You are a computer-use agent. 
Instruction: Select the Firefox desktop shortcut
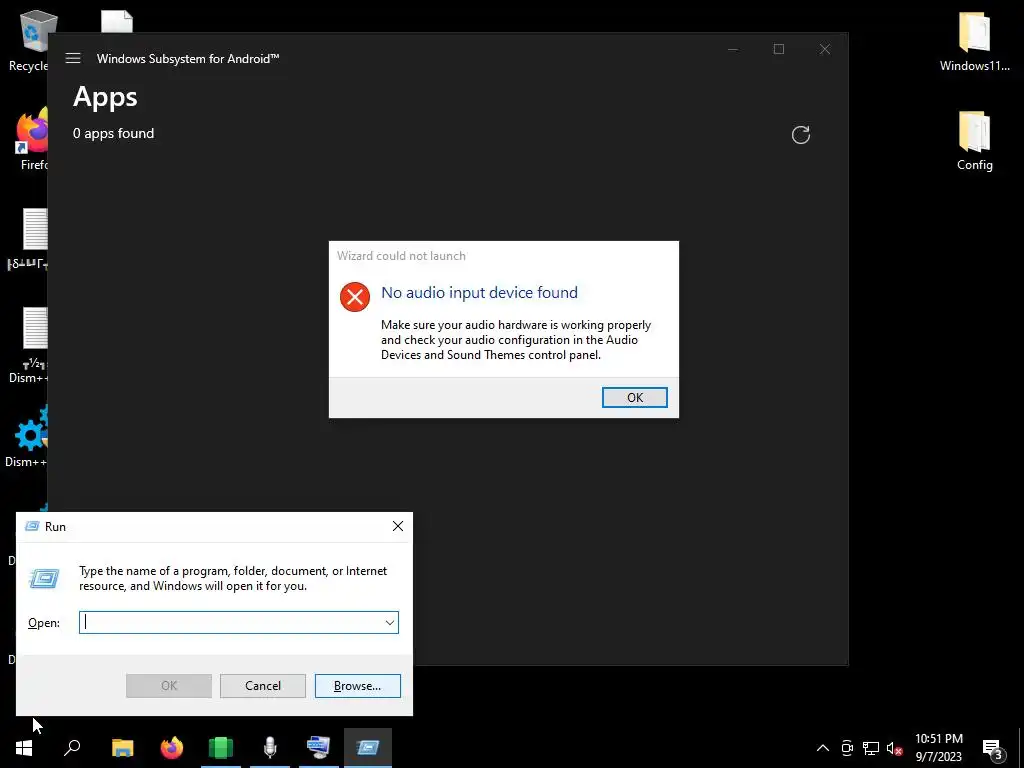tap(31, 140)
